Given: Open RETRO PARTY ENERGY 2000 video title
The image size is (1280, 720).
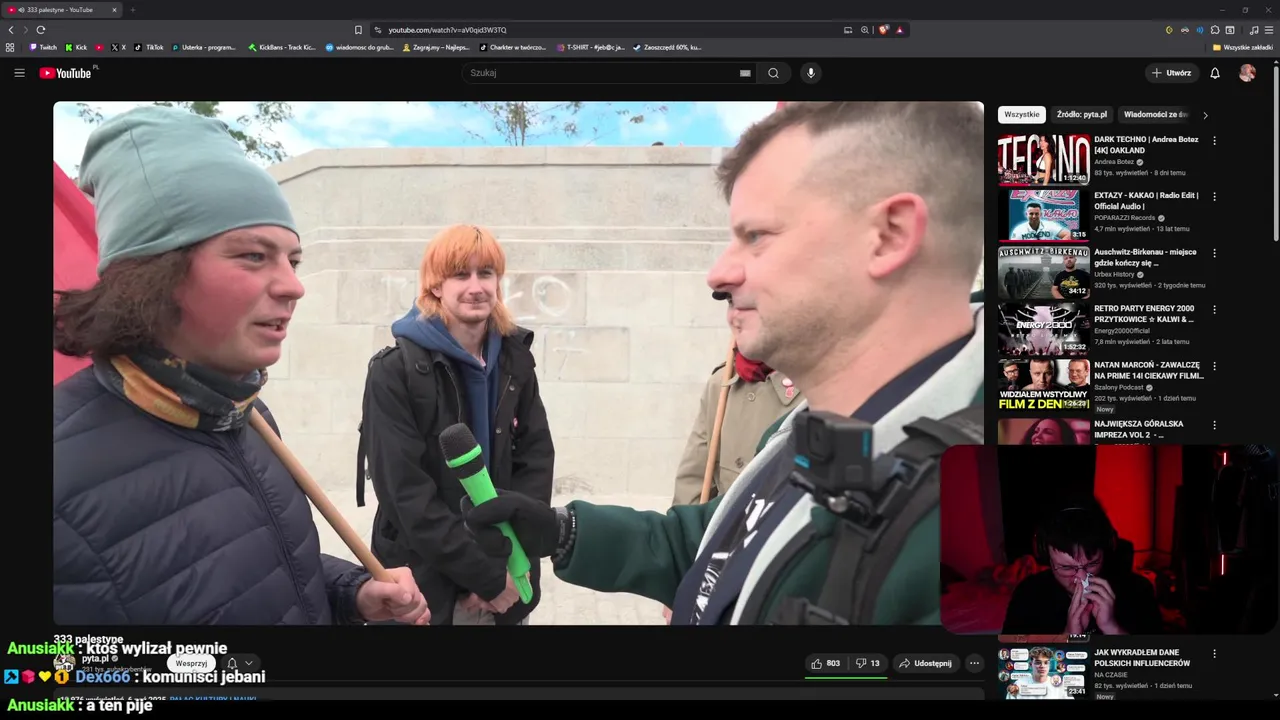Looking at the screenshot, I should [1144, 314].
